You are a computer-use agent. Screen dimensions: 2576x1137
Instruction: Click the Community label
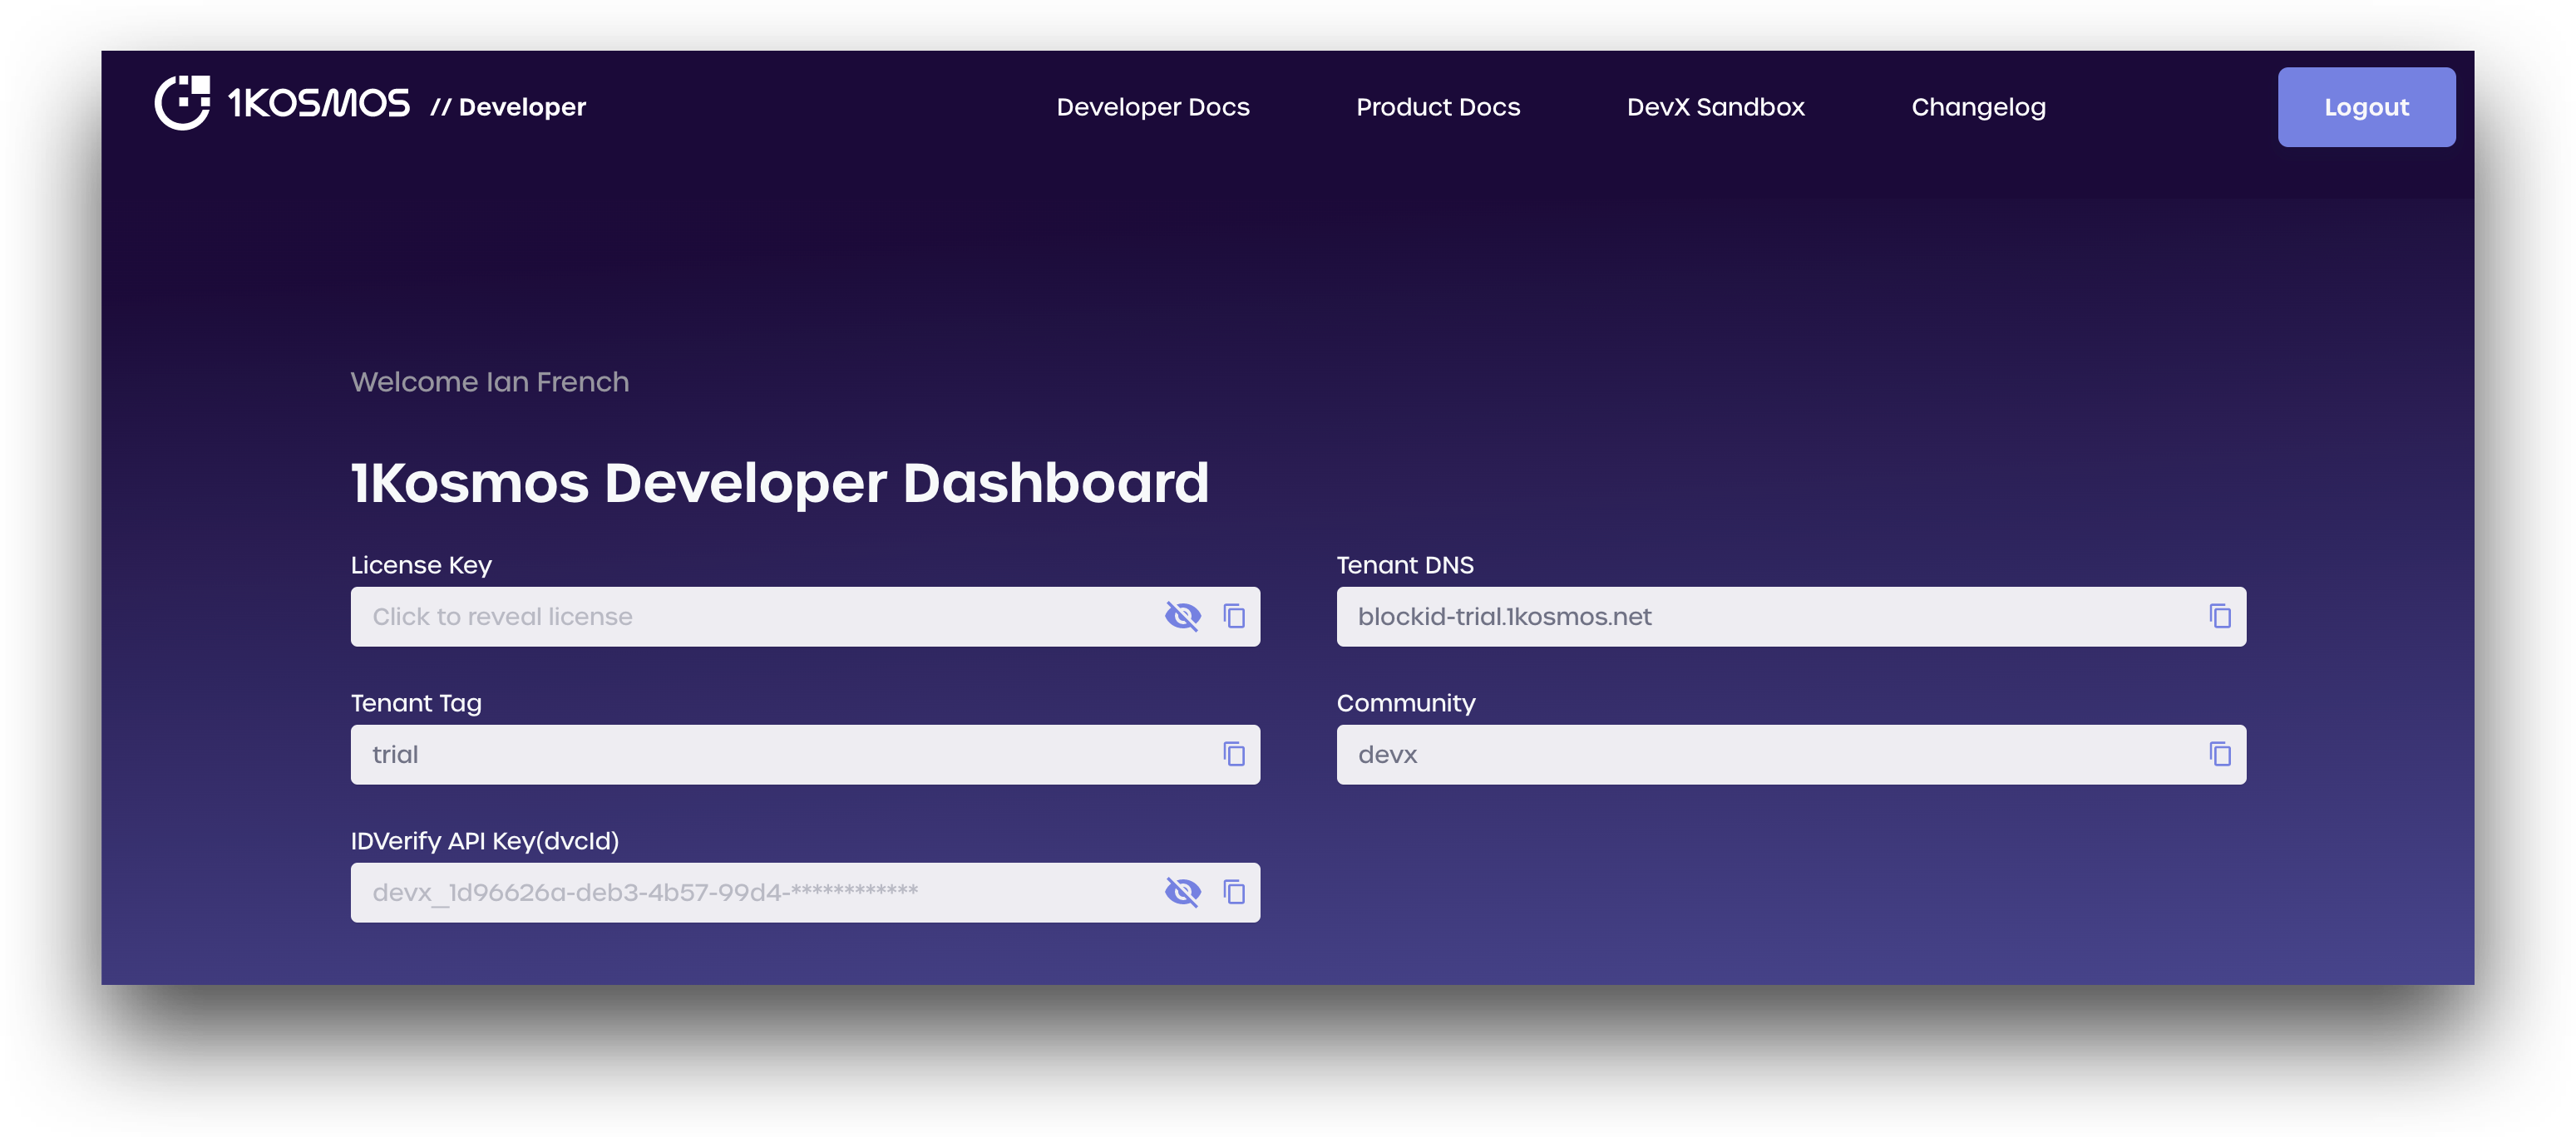[1406, 703]
